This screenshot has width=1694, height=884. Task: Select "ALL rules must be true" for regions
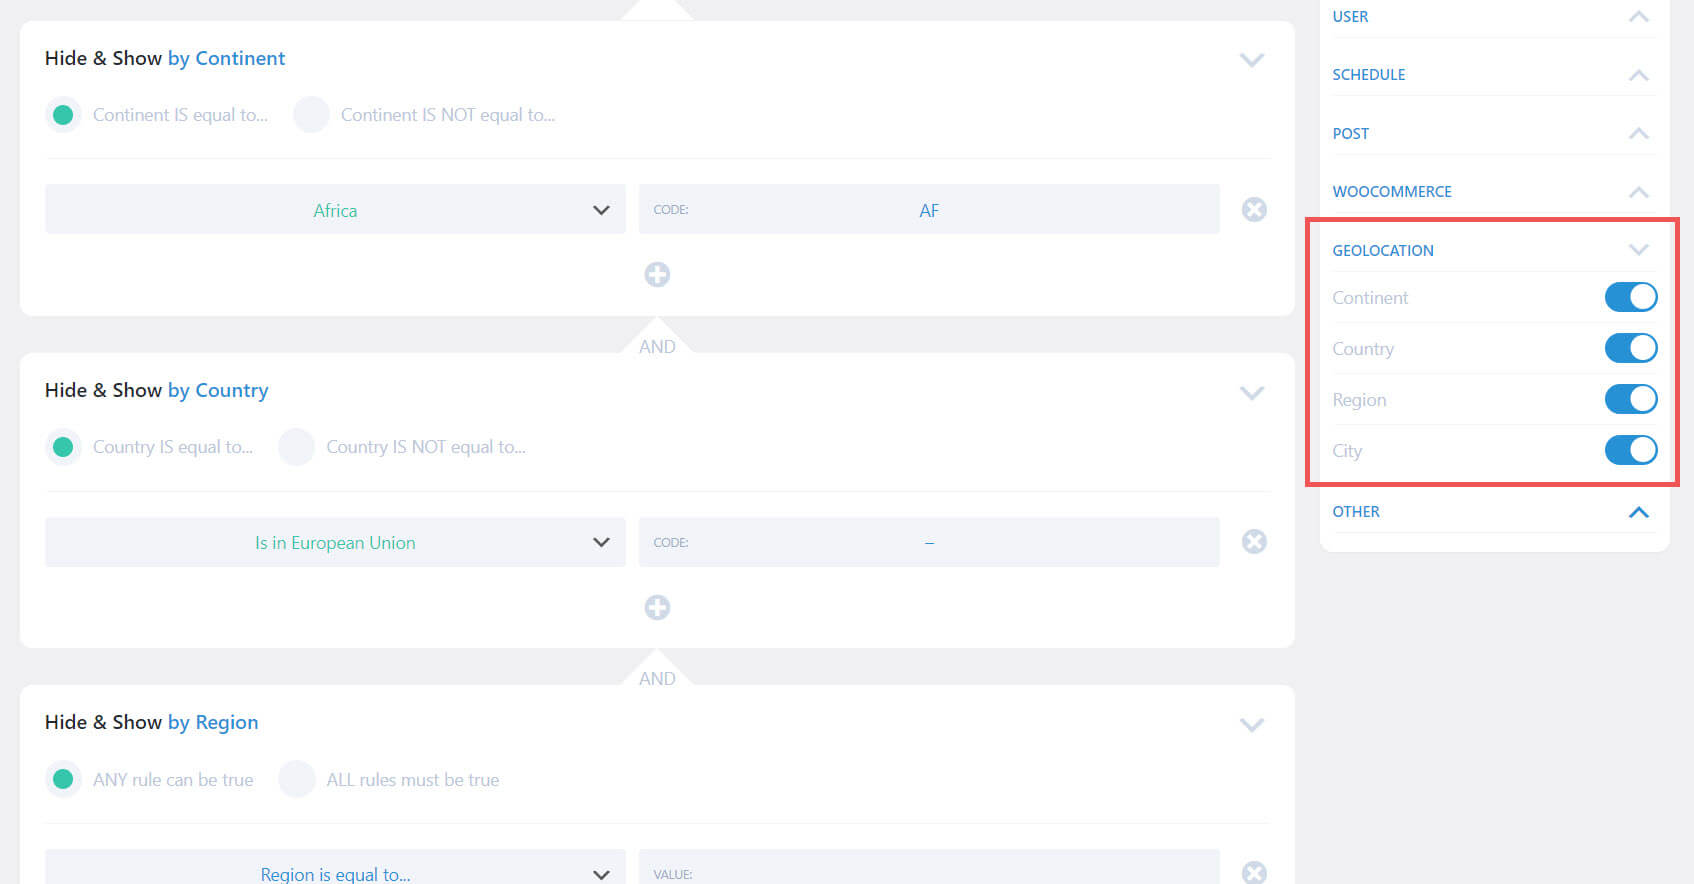coord(297,779)
